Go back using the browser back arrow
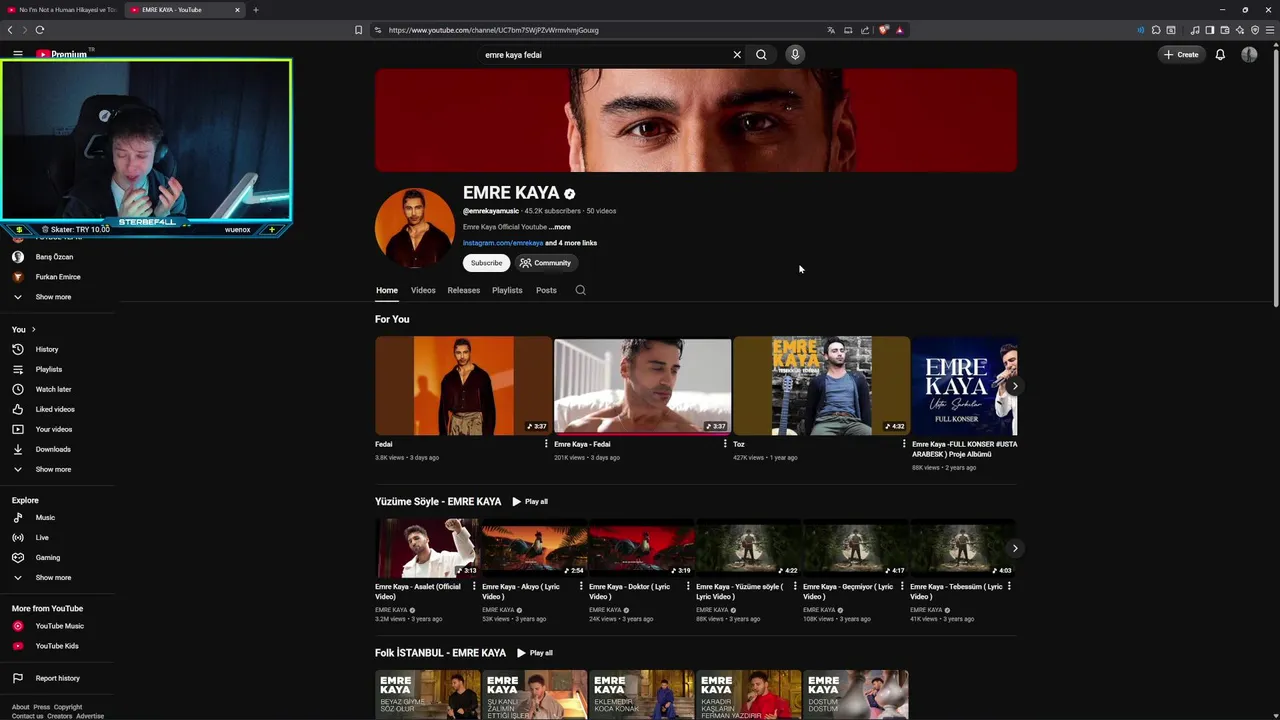 click(10, 30)
